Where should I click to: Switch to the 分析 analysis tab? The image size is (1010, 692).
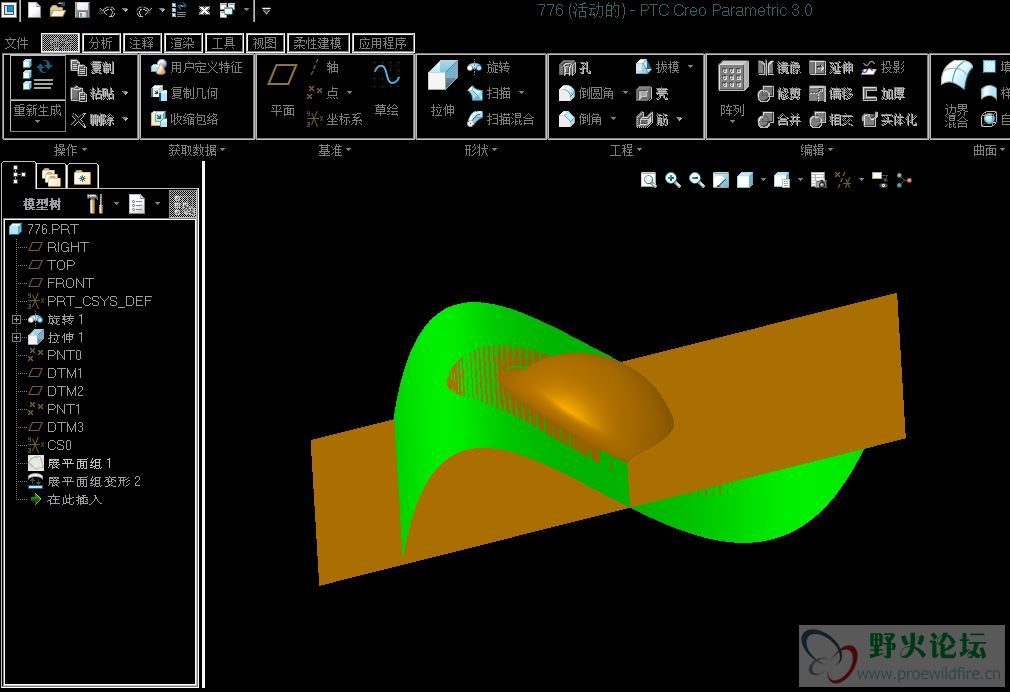tap(101, 43)
